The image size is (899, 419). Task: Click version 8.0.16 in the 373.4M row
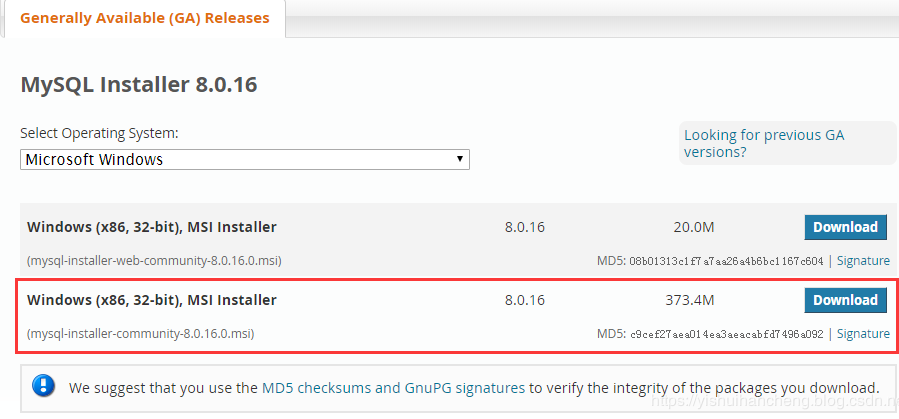(x=525, y=300)
